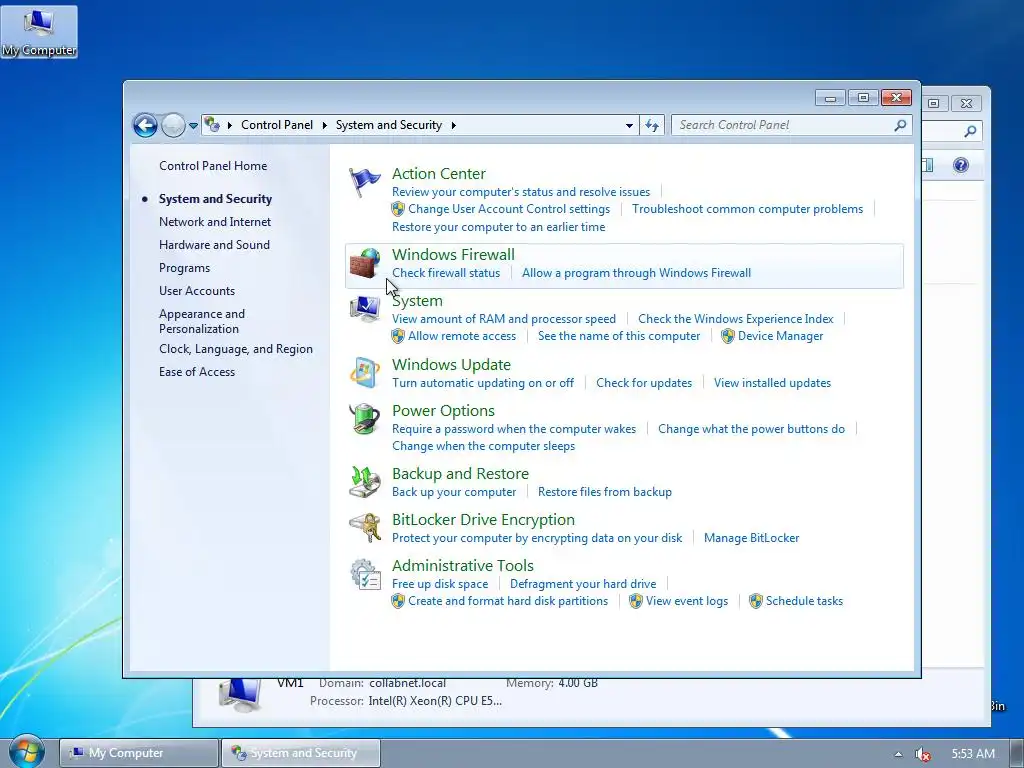Screen dimensions: 1024x768
Task: Show hidden tray icons arrow
Action: 899,754
